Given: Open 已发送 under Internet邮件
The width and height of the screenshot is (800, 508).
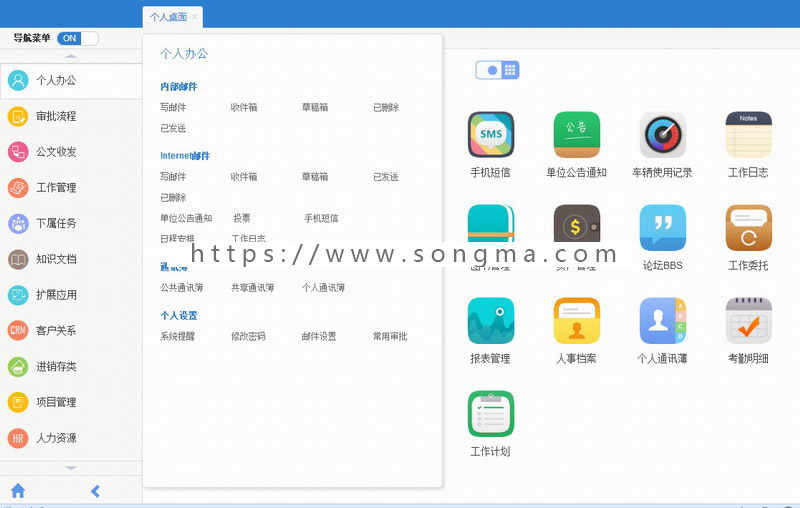Looking at the screenshot, I should (386, 176).
